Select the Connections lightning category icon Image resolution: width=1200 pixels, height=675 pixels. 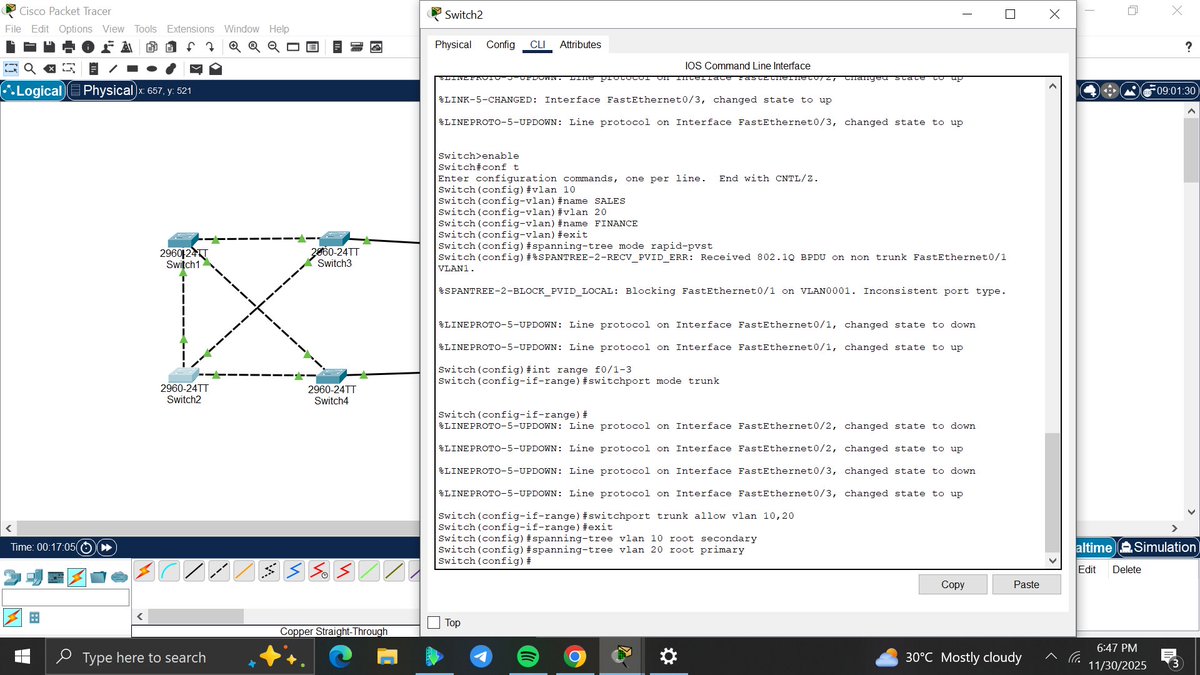click(76, 577)
